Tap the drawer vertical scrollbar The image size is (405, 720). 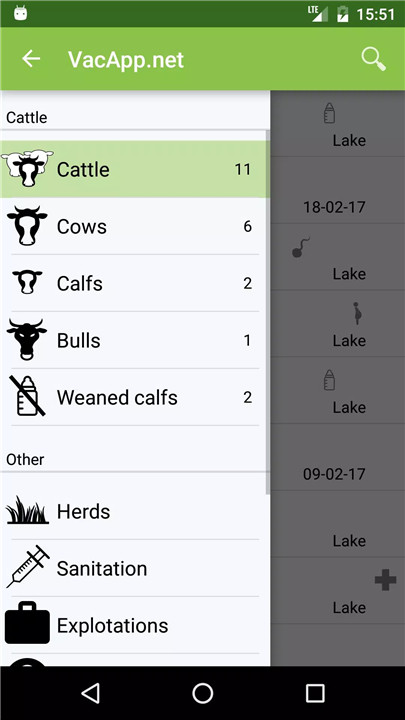click(x=268, y=312)
